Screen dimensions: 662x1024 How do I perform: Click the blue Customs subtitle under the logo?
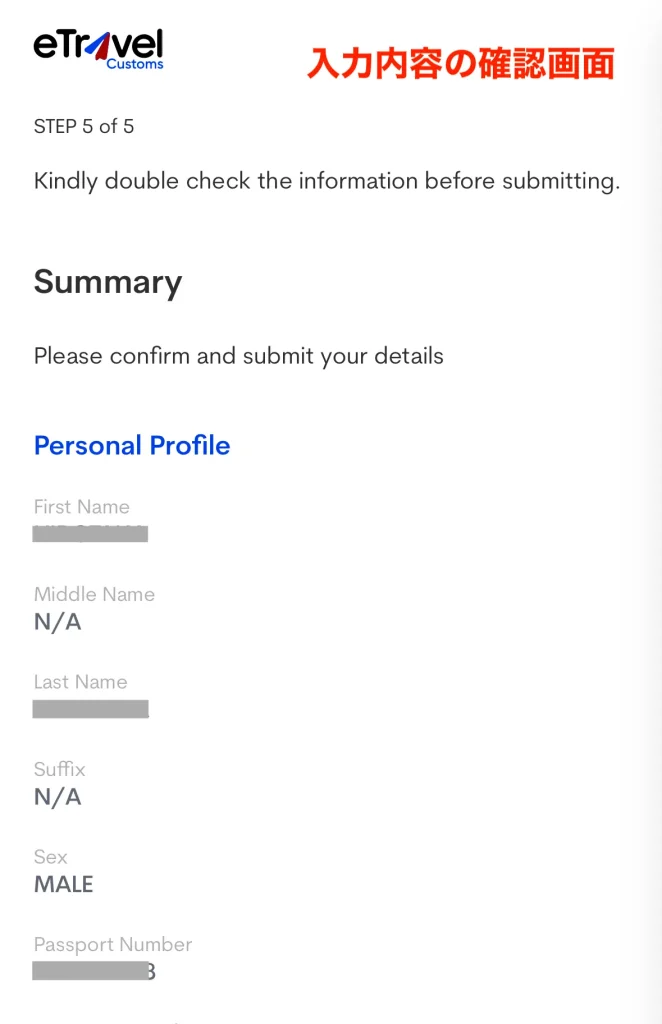[x=134, y=65]
